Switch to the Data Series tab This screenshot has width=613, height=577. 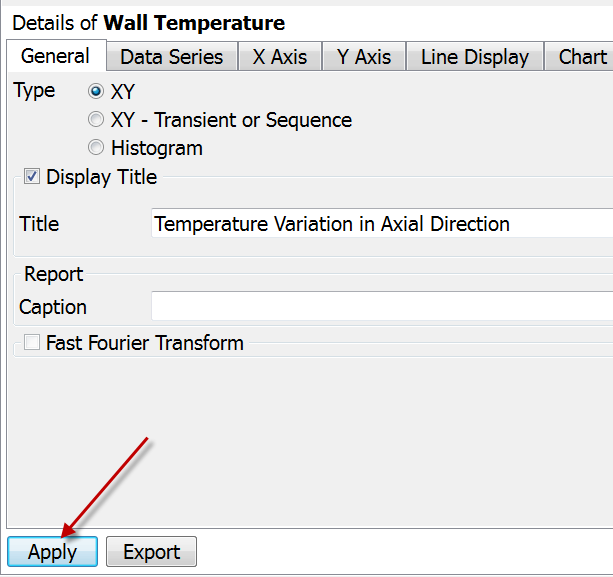pos(172,57)
